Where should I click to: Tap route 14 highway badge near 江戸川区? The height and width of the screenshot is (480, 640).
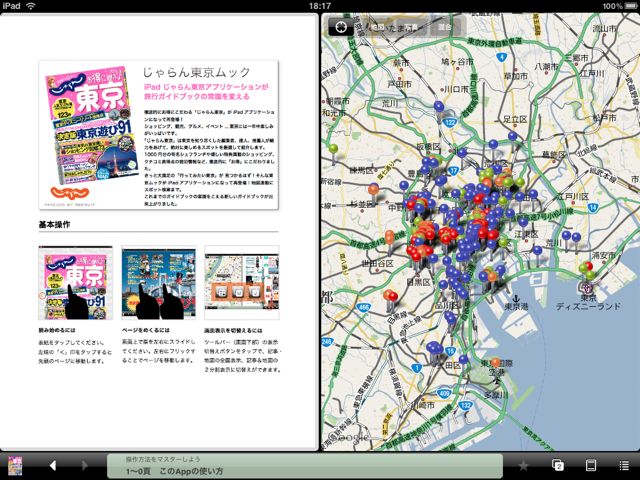point(593,207)
